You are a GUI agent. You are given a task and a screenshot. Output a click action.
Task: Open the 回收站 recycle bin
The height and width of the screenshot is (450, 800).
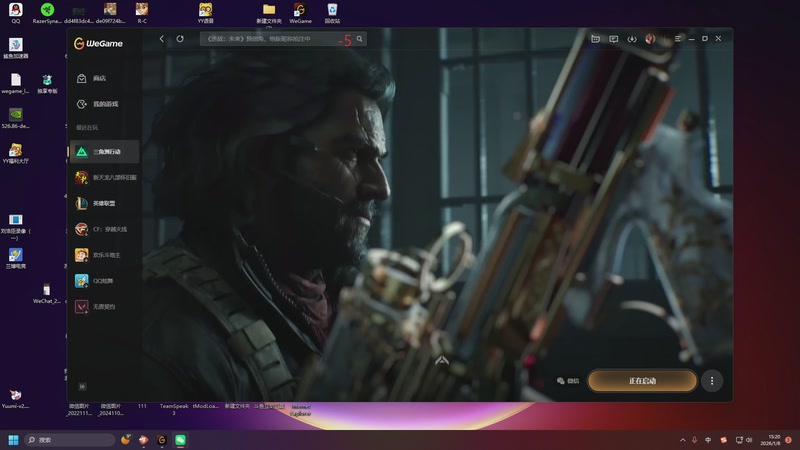click(x=332, y=13)
